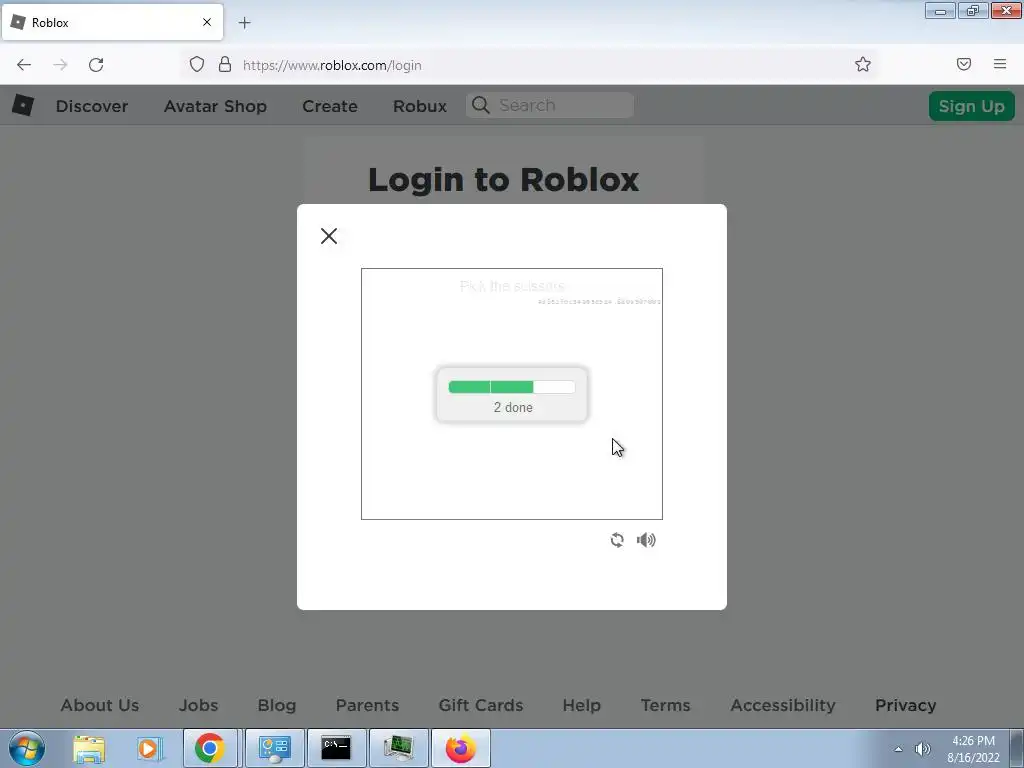This screenshot has height=768, width=1024.
Task: Click the green Sign Up button
Action: pyautogui.click(x=971, y=106)
